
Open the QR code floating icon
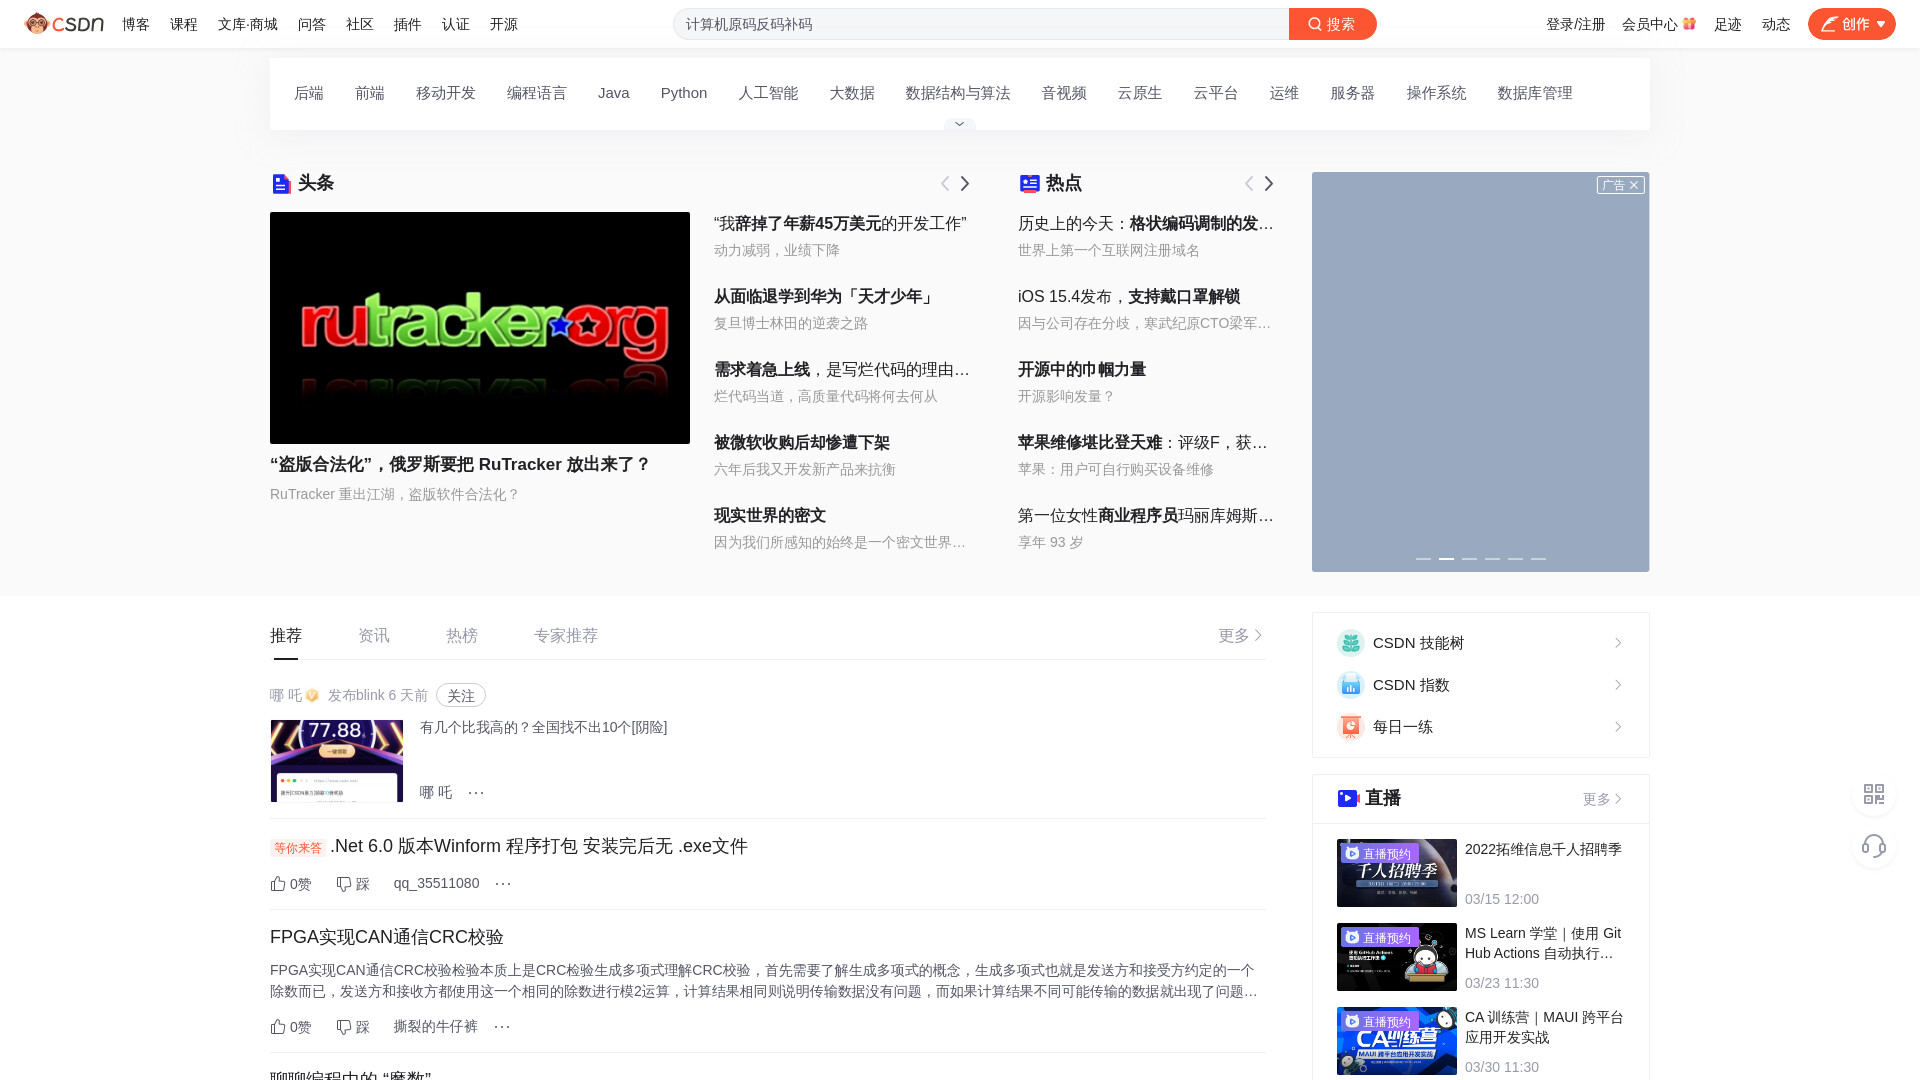1874,795
